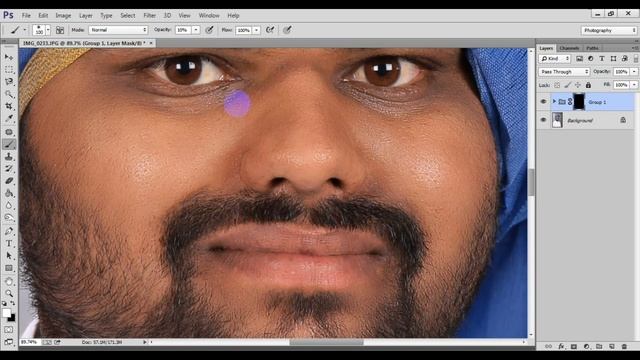Turn layer filtering switch on or off
Image resolution: width=640 pixels, height=360 pixels.
(x=636, y=59)
